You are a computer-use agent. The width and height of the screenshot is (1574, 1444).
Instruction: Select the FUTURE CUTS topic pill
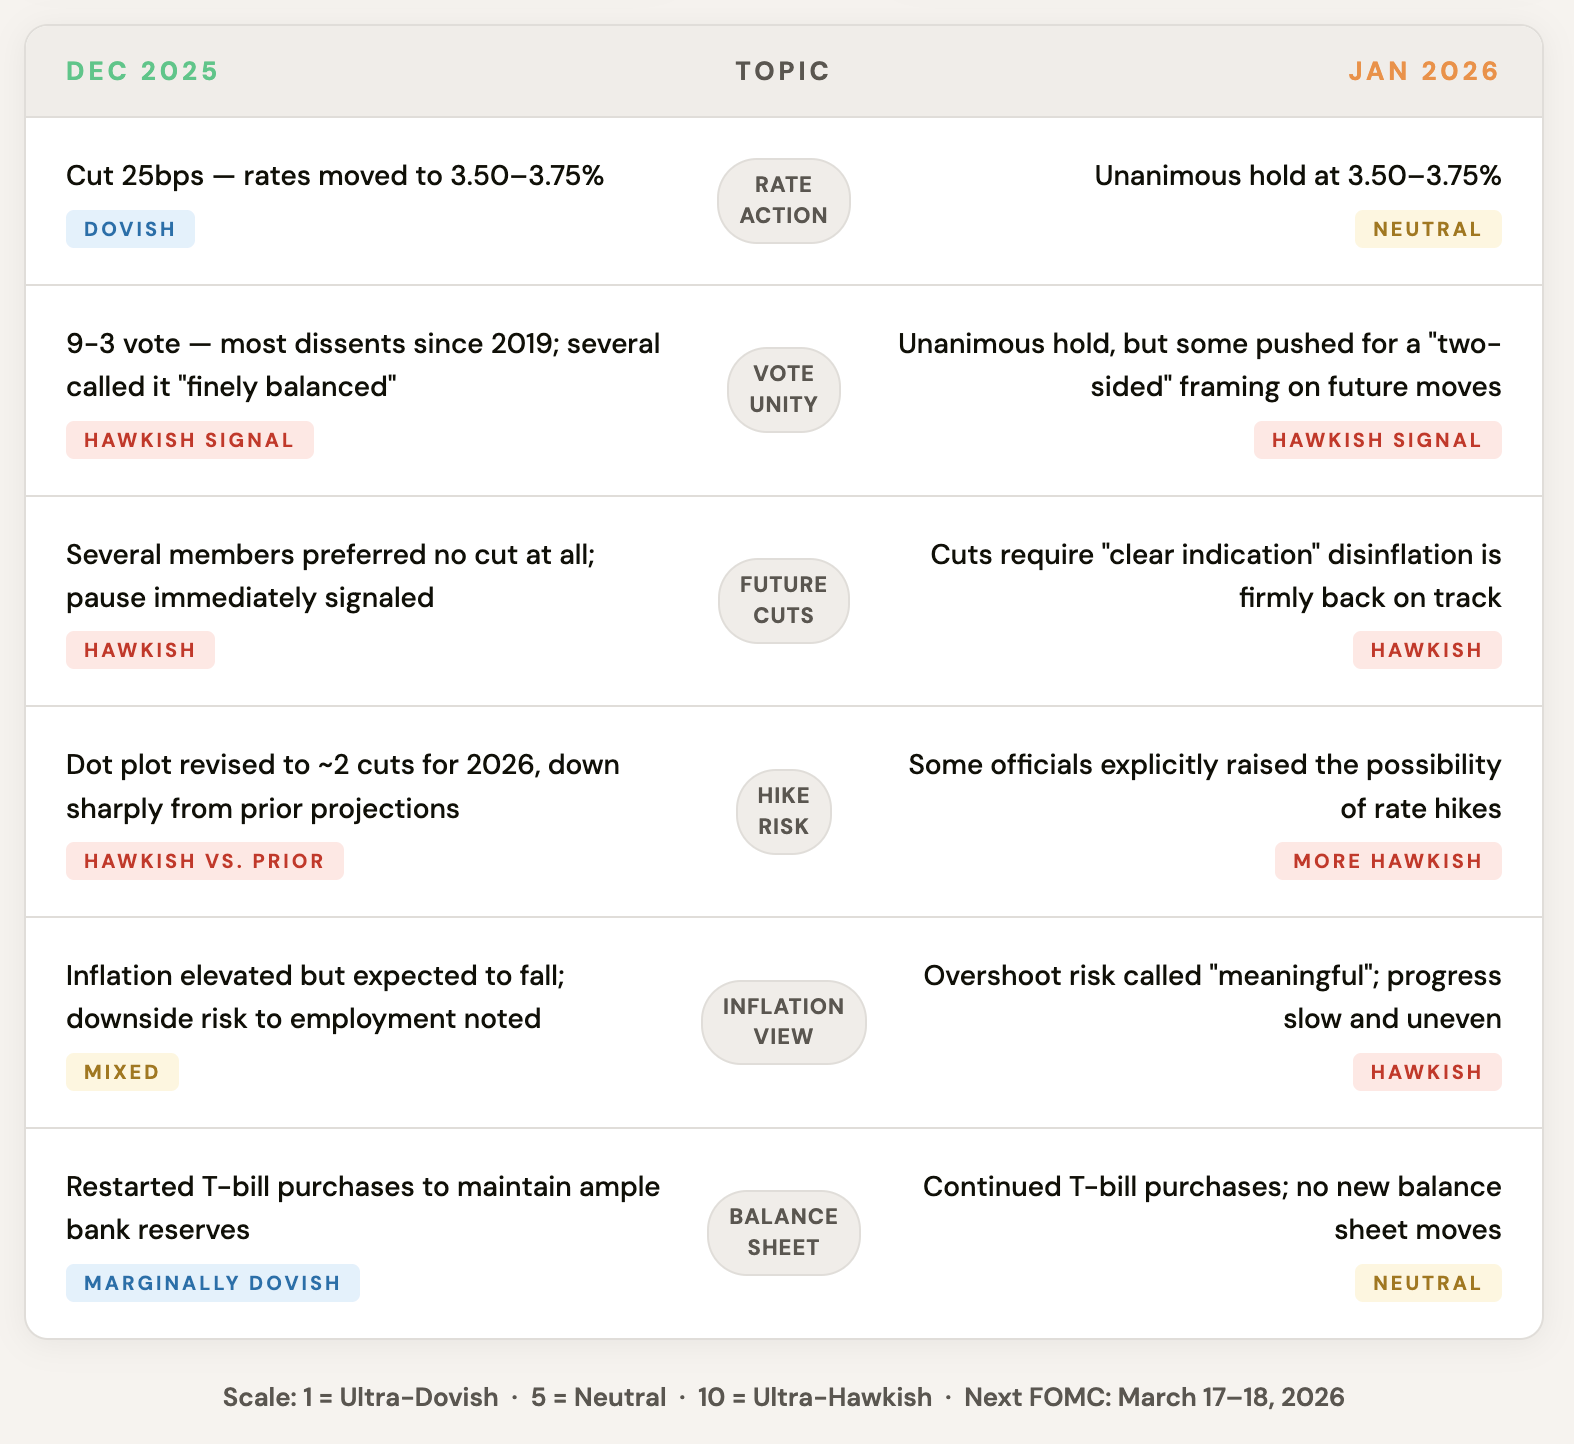tap(783, 600)
